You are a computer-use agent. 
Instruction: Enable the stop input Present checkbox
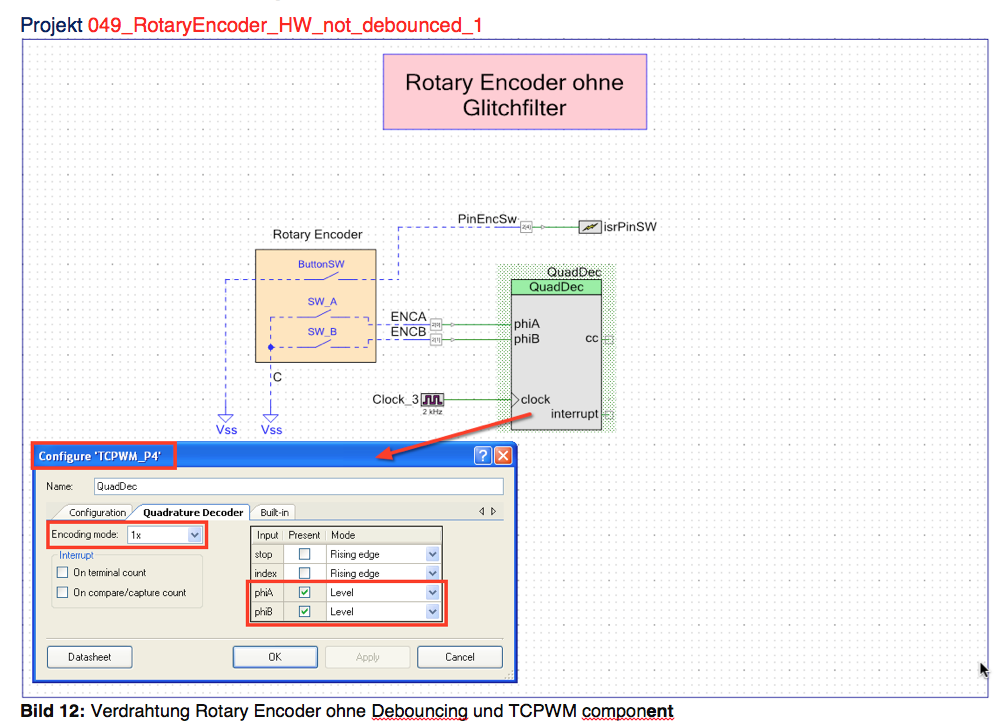click(x=304, y=554)
